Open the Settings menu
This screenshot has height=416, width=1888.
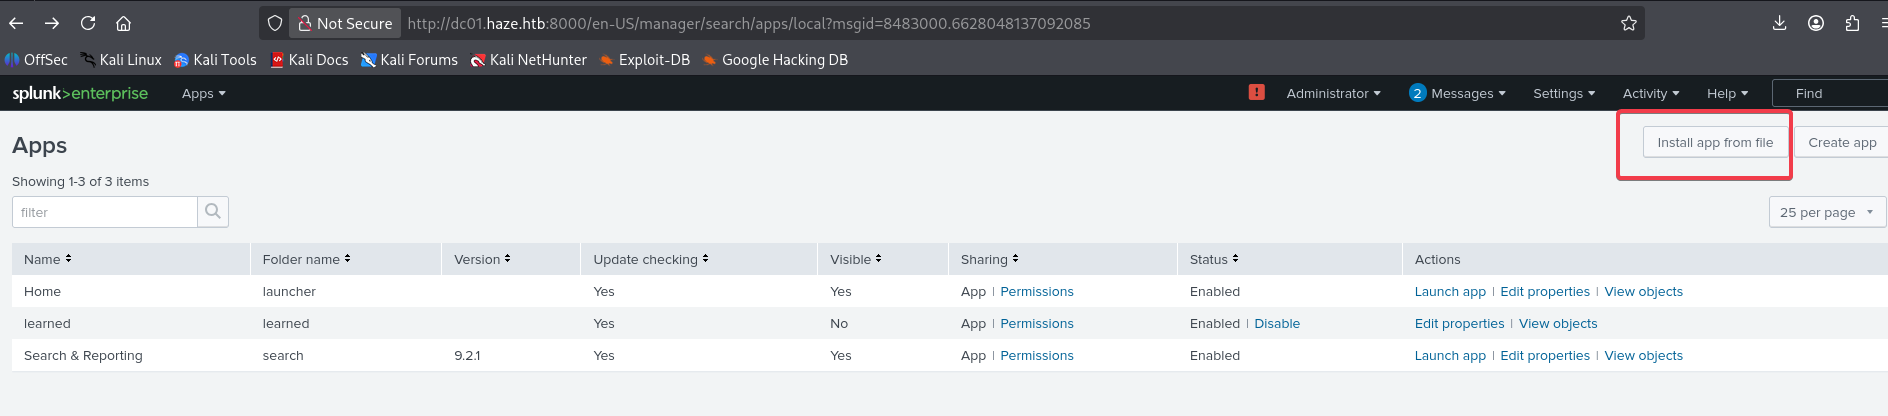coord(1563,93)
